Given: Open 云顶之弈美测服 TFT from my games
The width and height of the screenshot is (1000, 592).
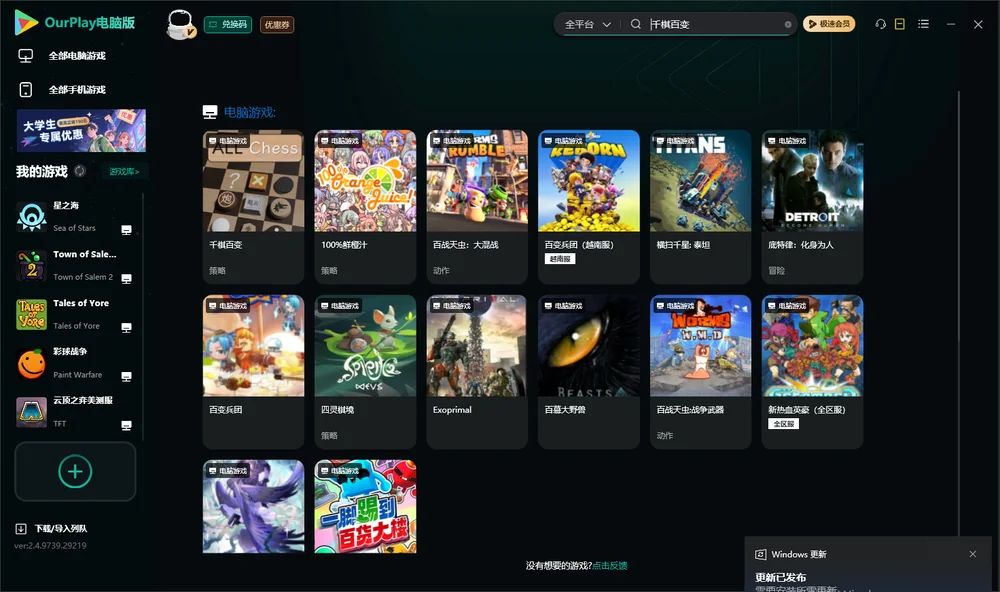Looking at the screenshot, I should [77, 411].
